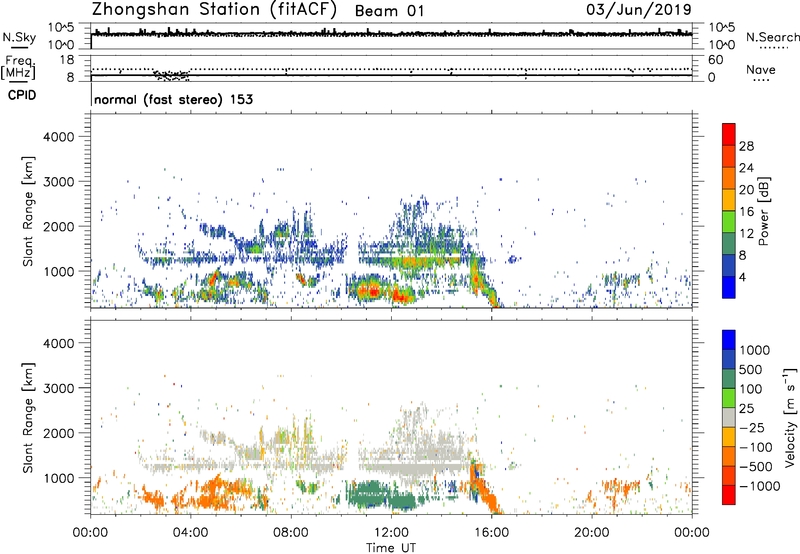Click the "25" tick on Velocity colorbar
Image resolution: width=800 pixels, height=554 pixels.
point(746,408)
